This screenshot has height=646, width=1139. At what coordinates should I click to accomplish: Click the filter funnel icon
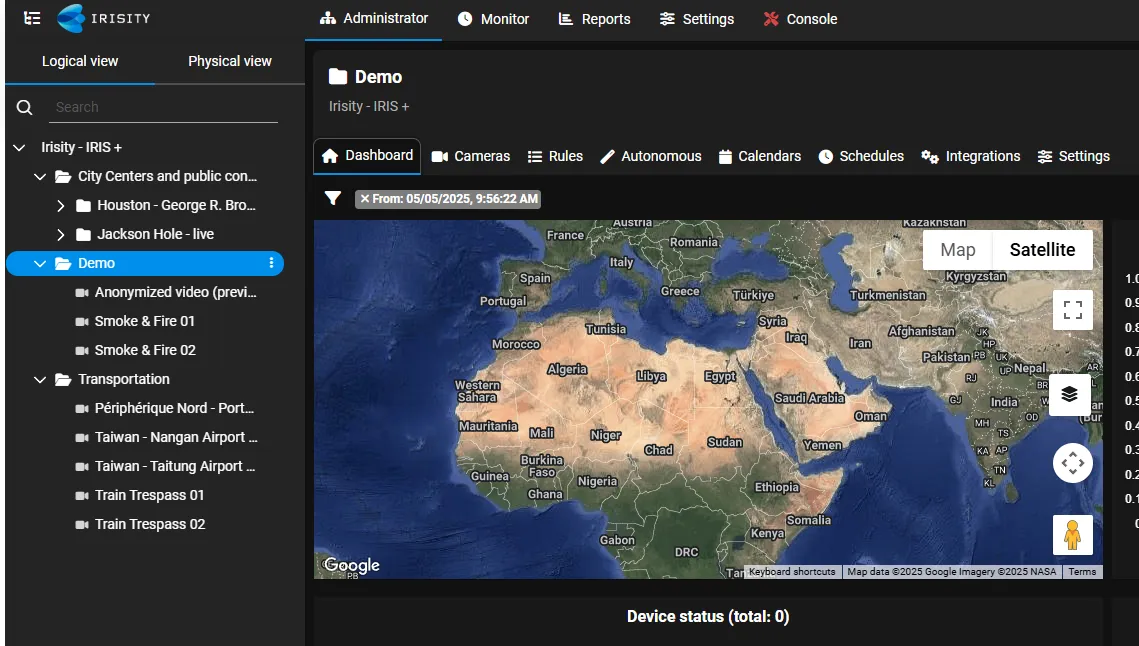[x=333, y=198]
